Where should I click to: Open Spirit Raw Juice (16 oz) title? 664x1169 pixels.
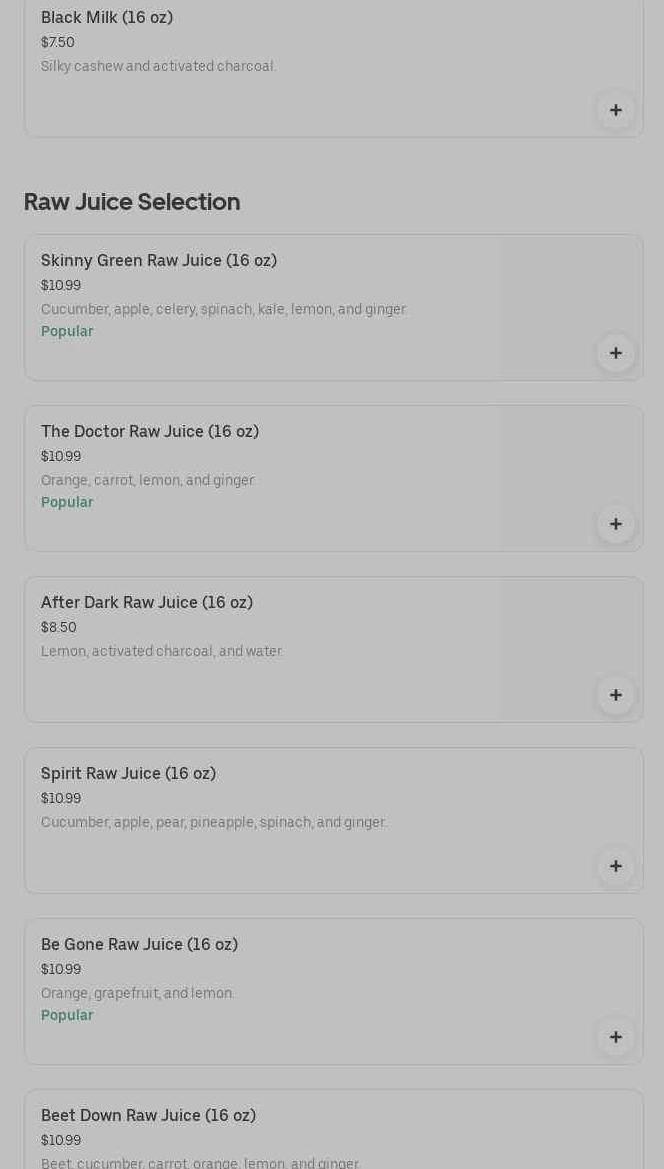click(128, 774)
